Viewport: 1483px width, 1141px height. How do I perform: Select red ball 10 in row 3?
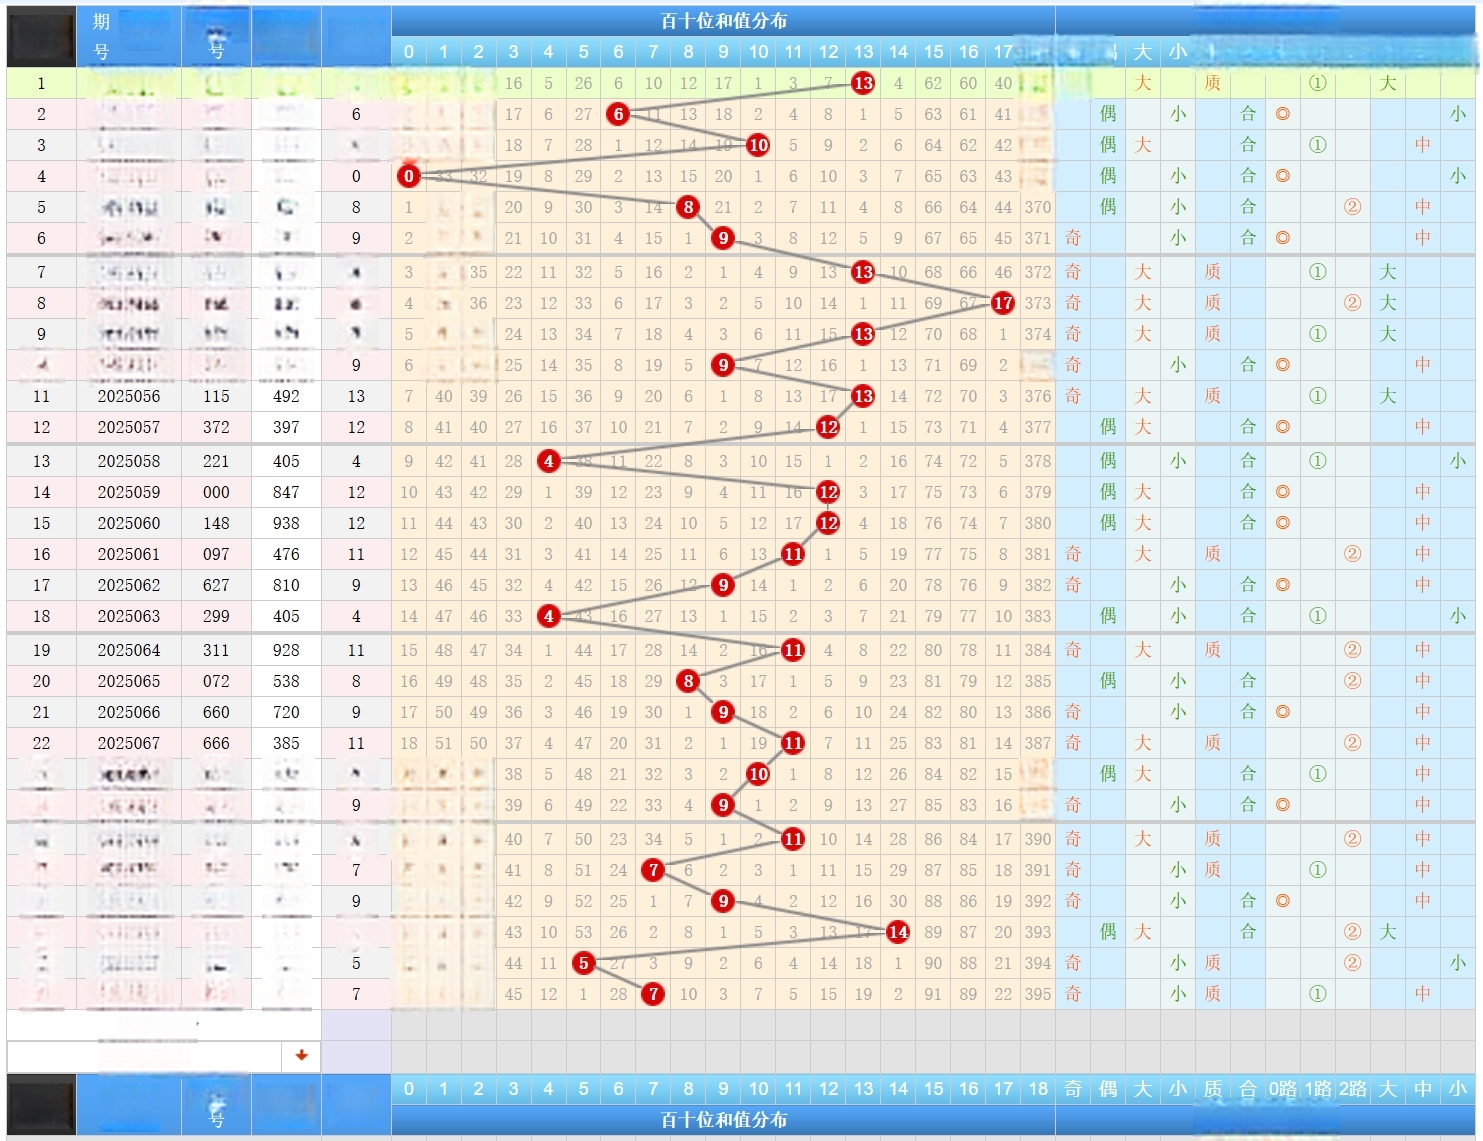758,145
